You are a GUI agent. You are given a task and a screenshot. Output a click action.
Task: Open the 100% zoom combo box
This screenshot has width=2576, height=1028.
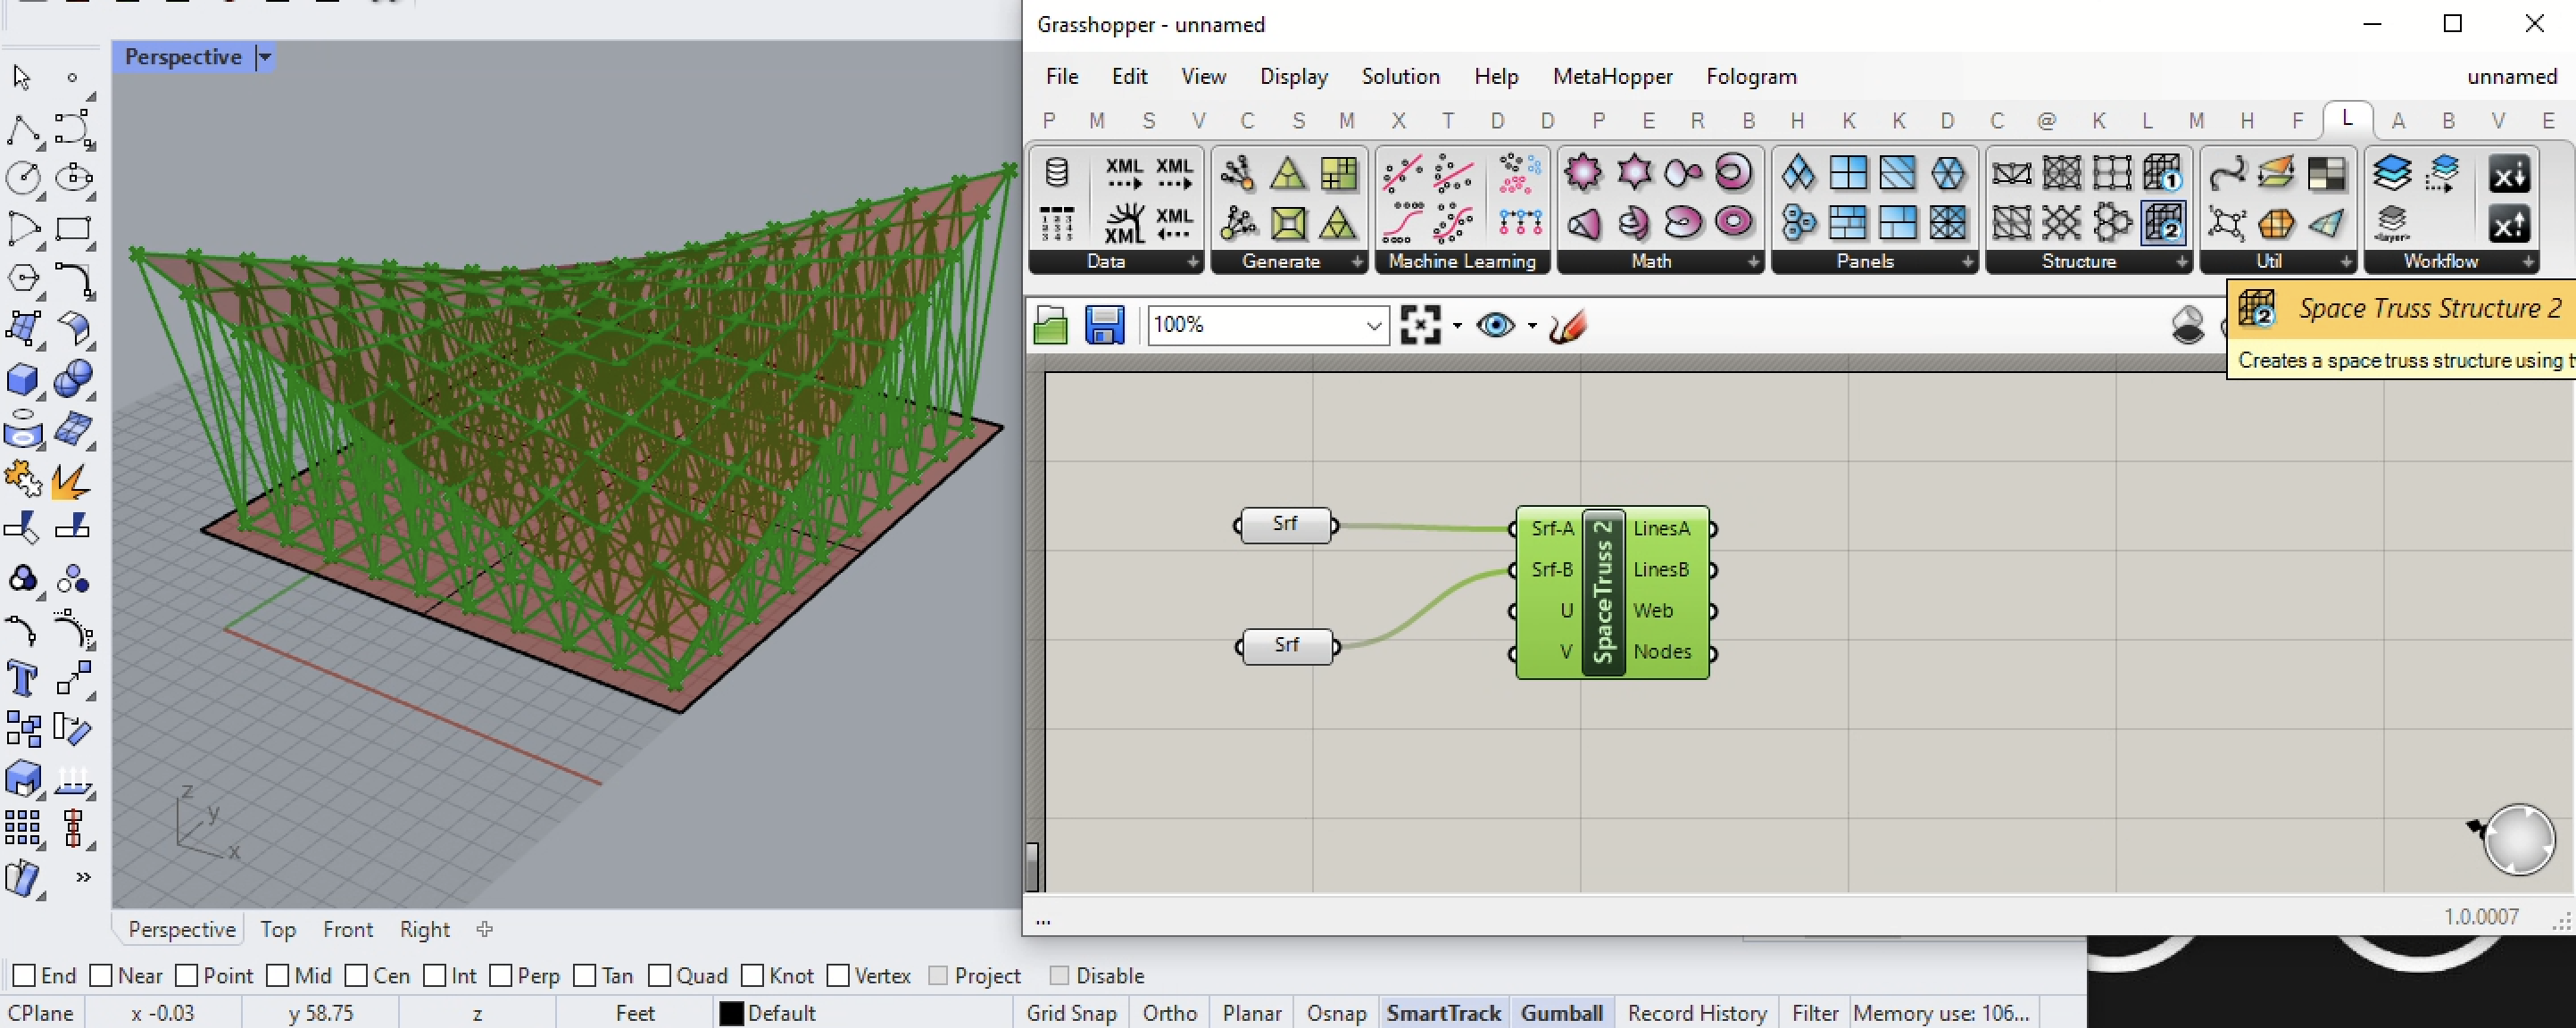coord(1268,325)
